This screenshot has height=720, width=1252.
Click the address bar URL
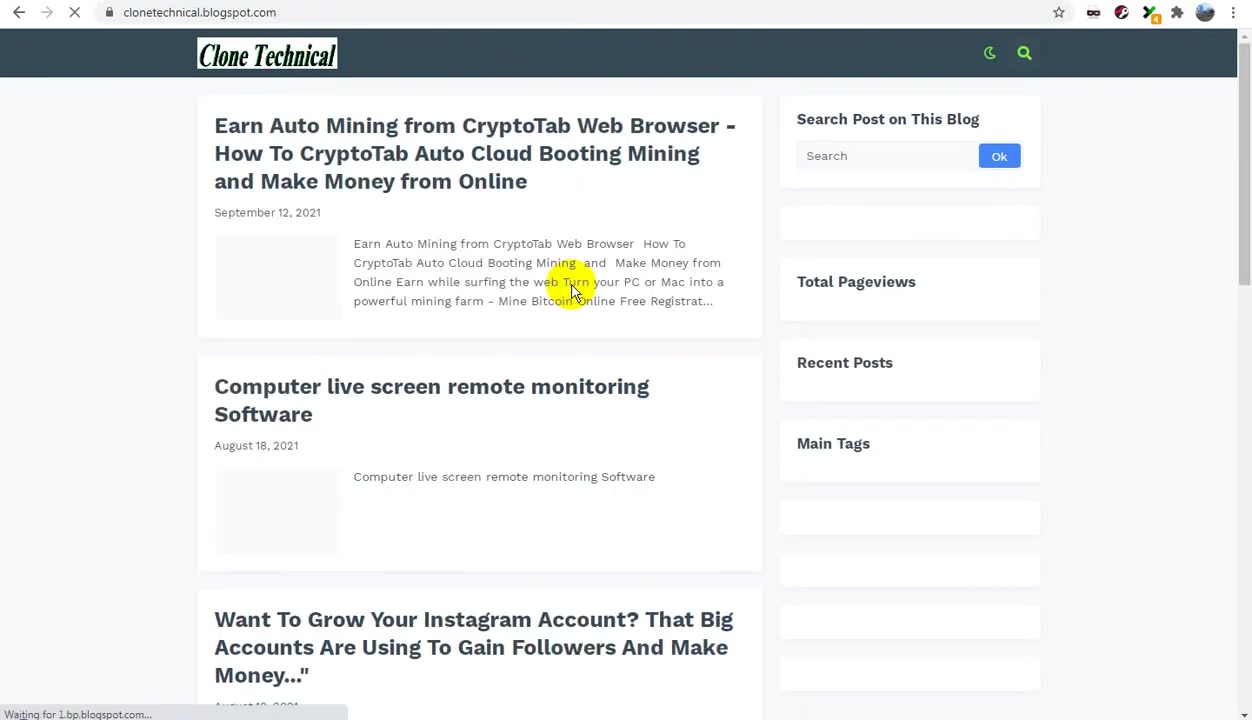[199, 12]
